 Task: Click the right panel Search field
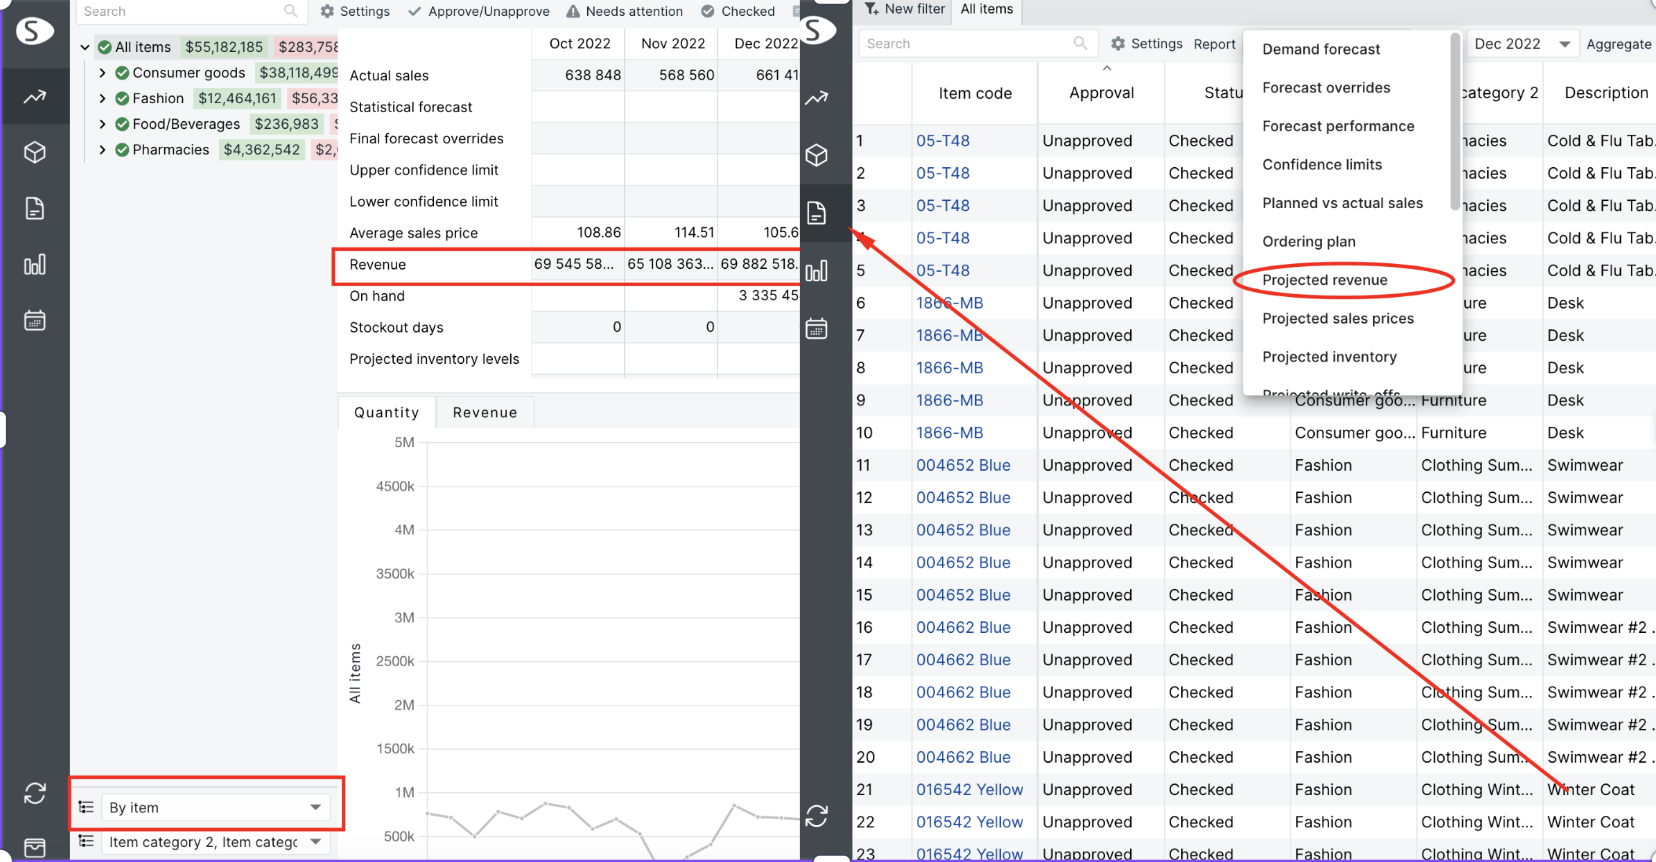coord(975,44)
